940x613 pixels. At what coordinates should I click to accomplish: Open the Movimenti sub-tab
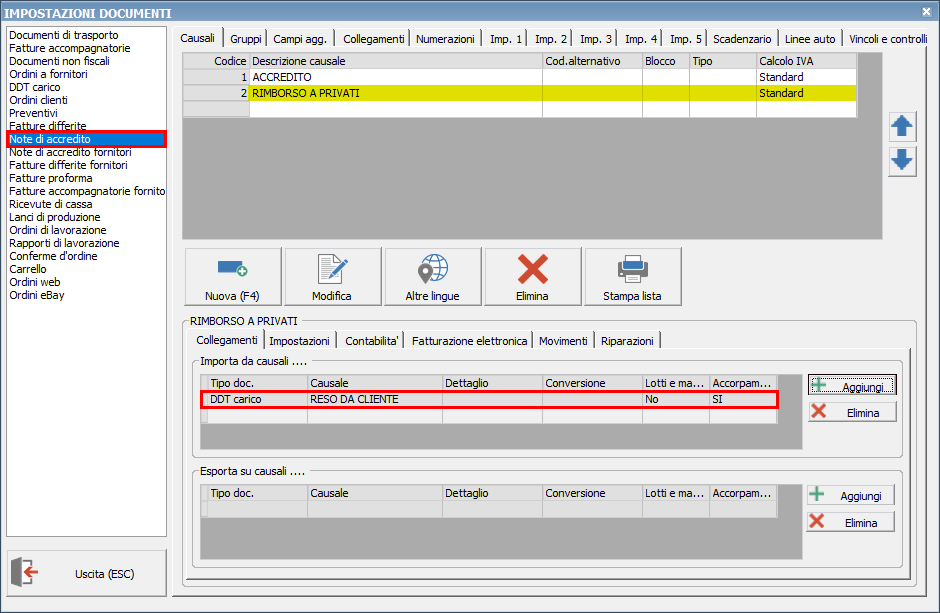point(563,341)
